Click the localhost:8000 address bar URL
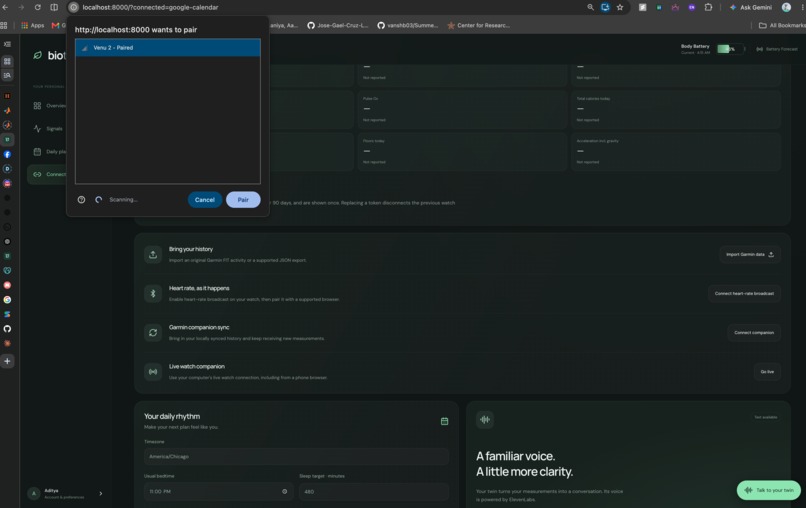Image resolution: width=806 pixels, height=508 pixels. pos(150,7)
